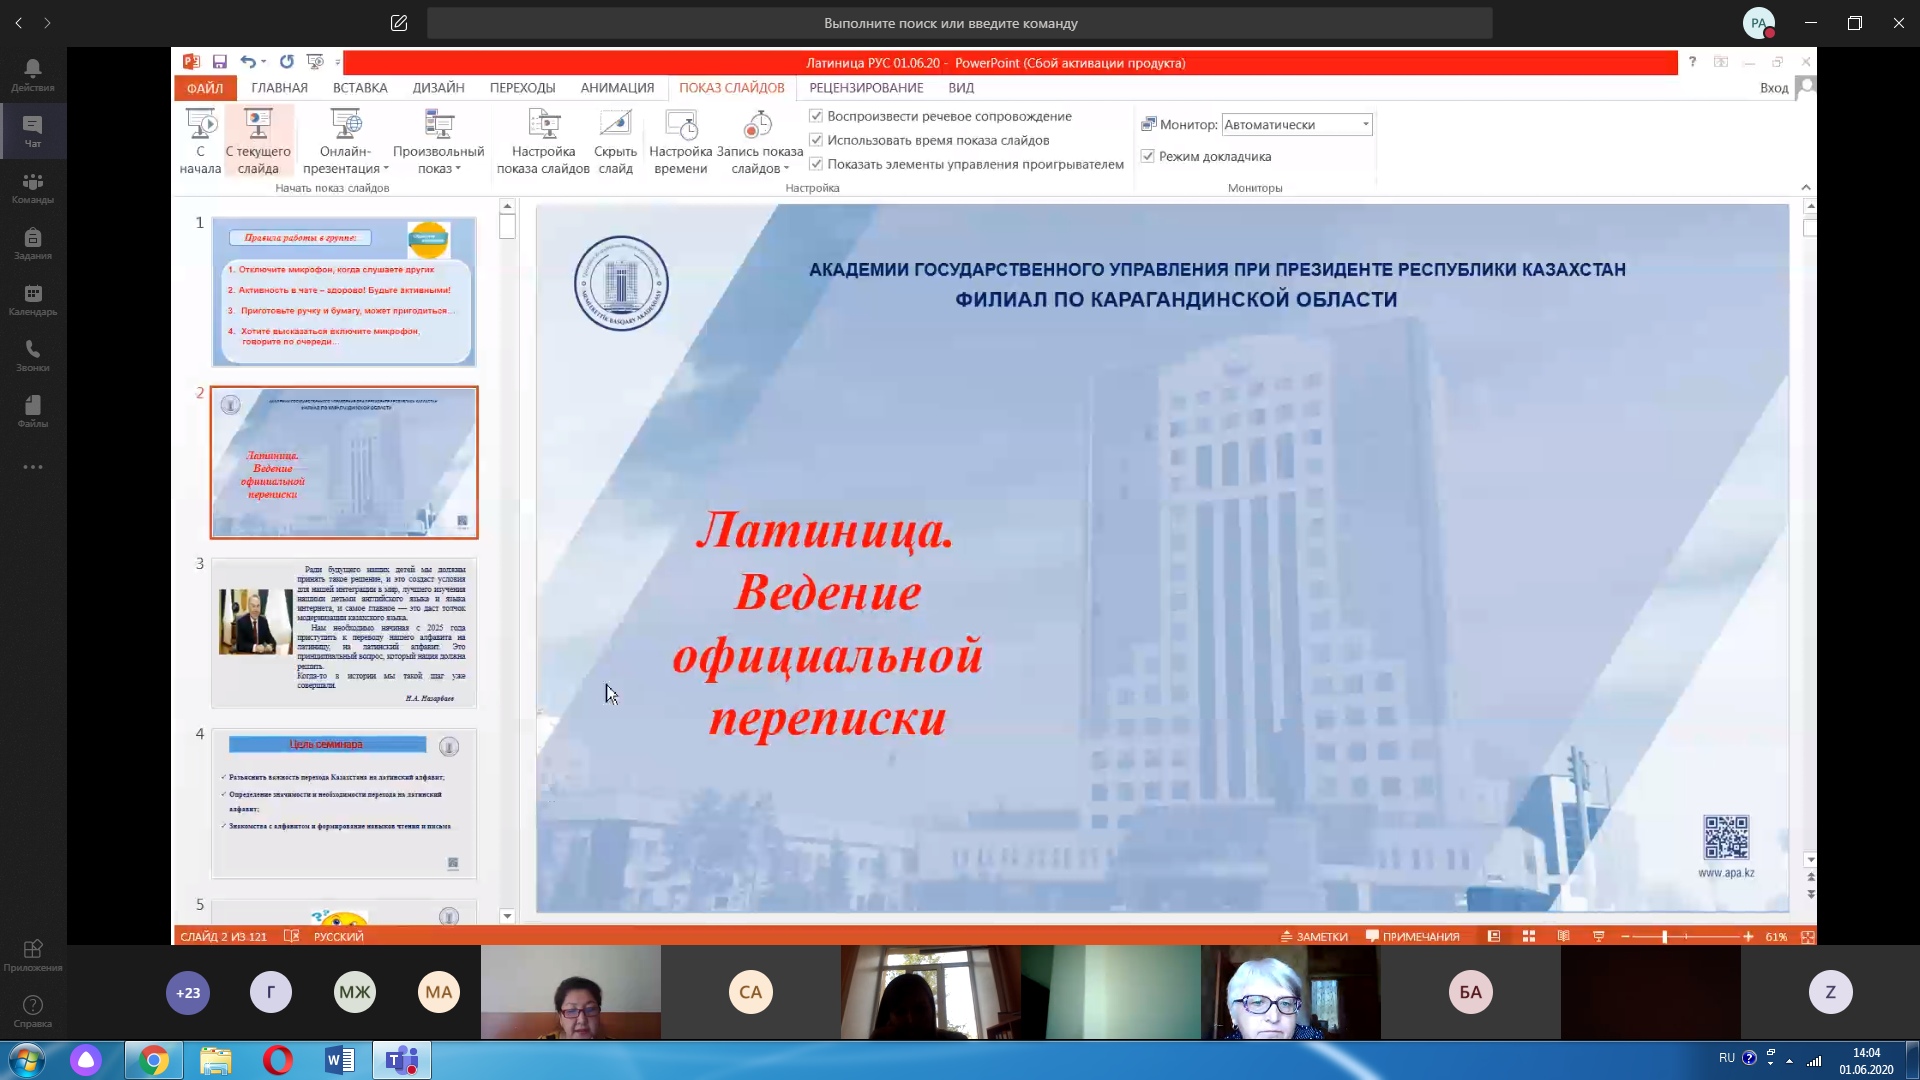The width and height of the screenshot is (1920, 1080).
Task: Click zoom out minus in PowerPoint status bar
Action: (1625, 936)
